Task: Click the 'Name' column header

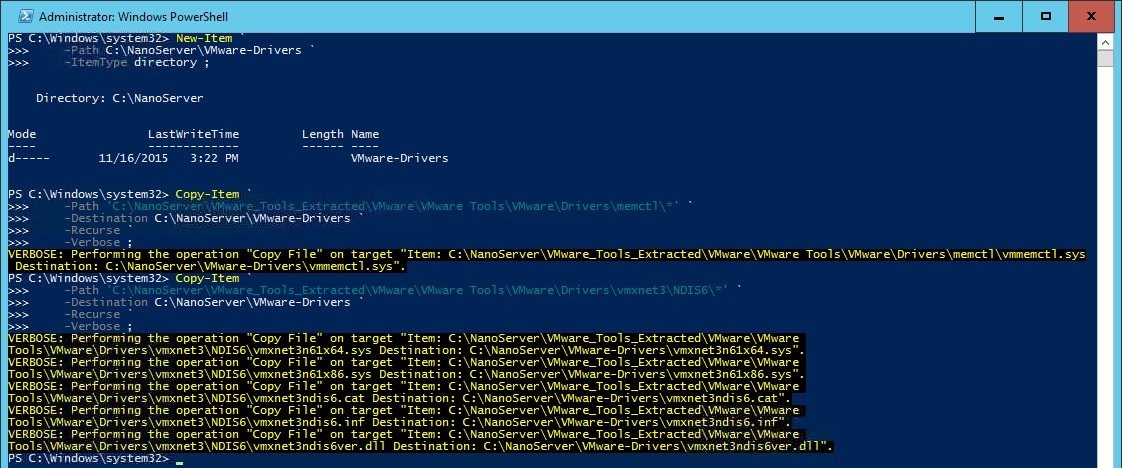Action: 365,134
